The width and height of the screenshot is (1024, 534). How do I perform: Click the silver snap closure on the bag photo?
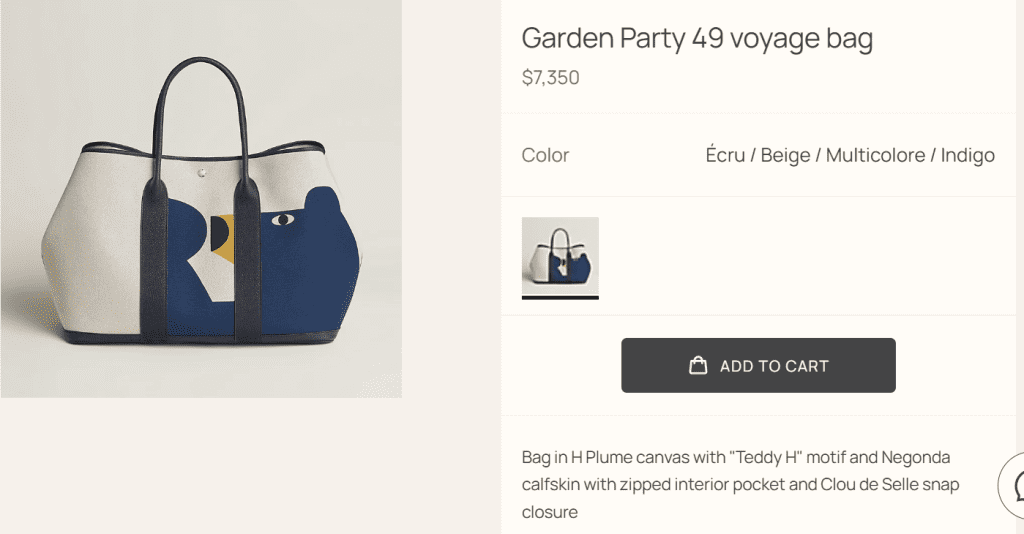[x=203, y=172]
